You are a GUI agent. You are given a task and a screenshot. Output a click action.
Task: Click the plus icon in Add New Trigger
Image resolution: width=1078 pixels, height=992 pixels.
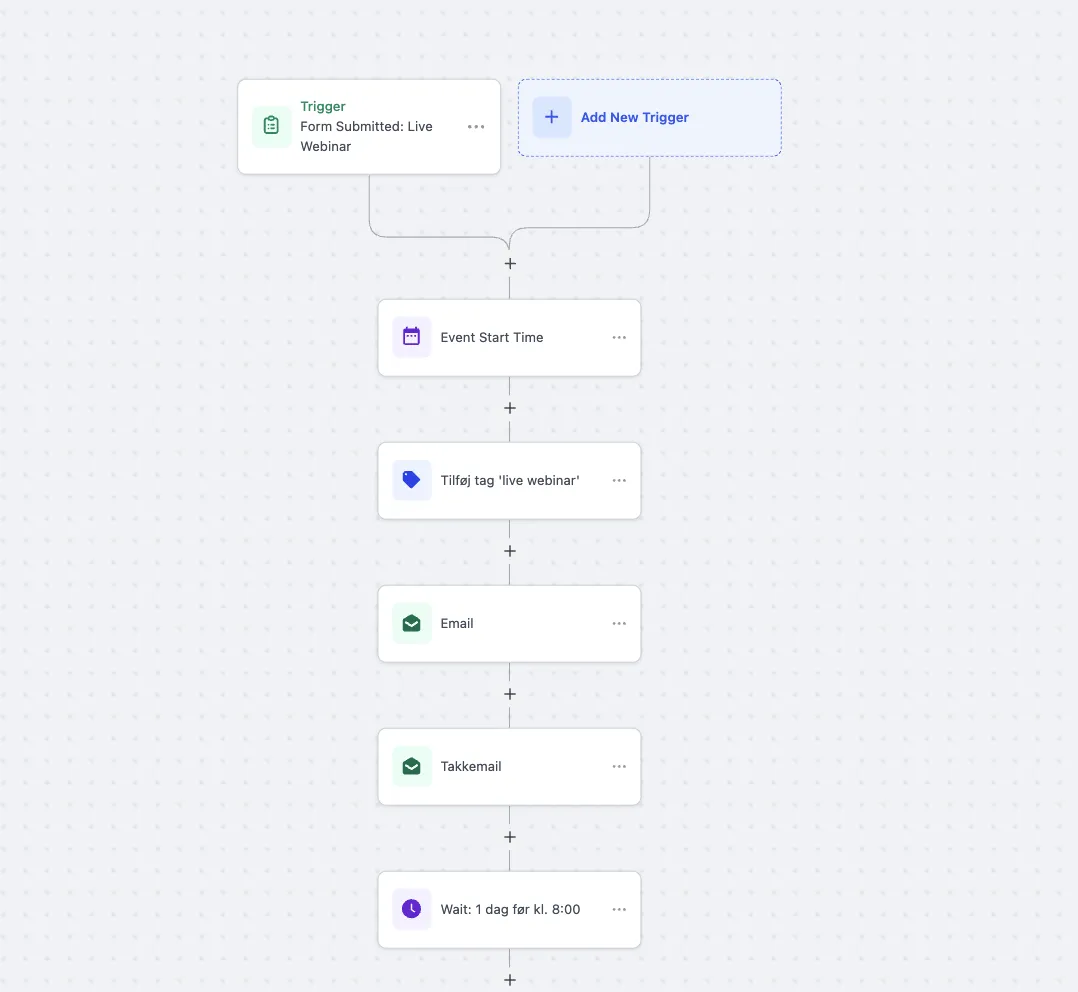pyautogui.click(x=552, y=117)
